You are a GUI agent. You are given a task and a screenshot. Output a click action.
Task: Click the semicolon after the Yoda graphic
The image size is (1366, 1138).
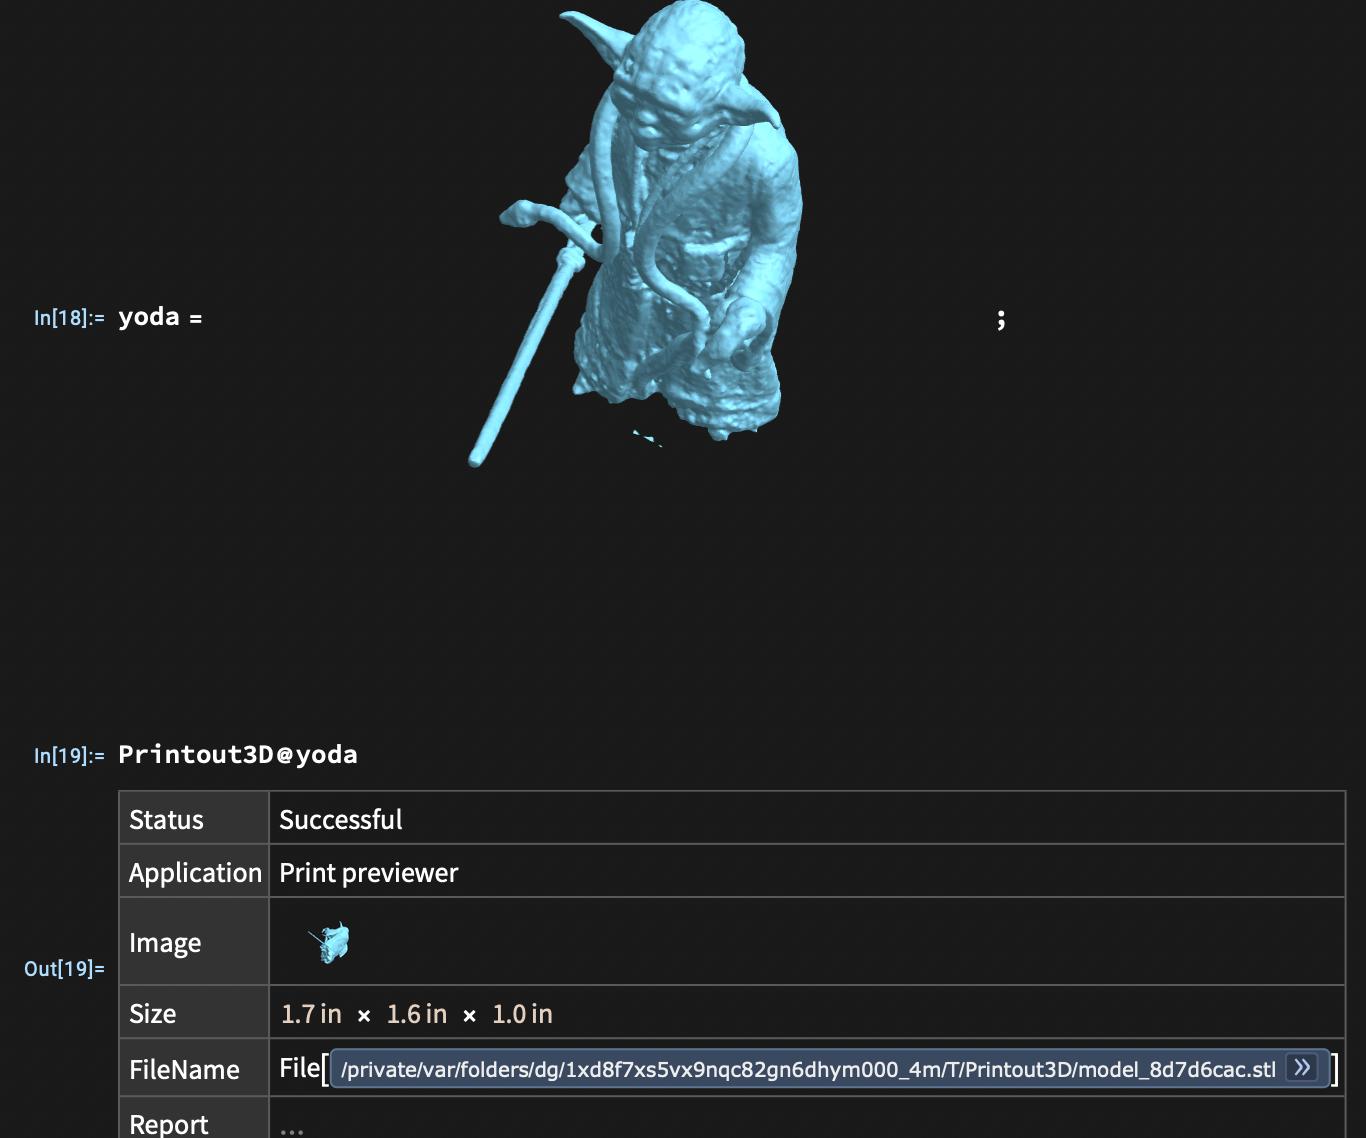(1000, 319)
